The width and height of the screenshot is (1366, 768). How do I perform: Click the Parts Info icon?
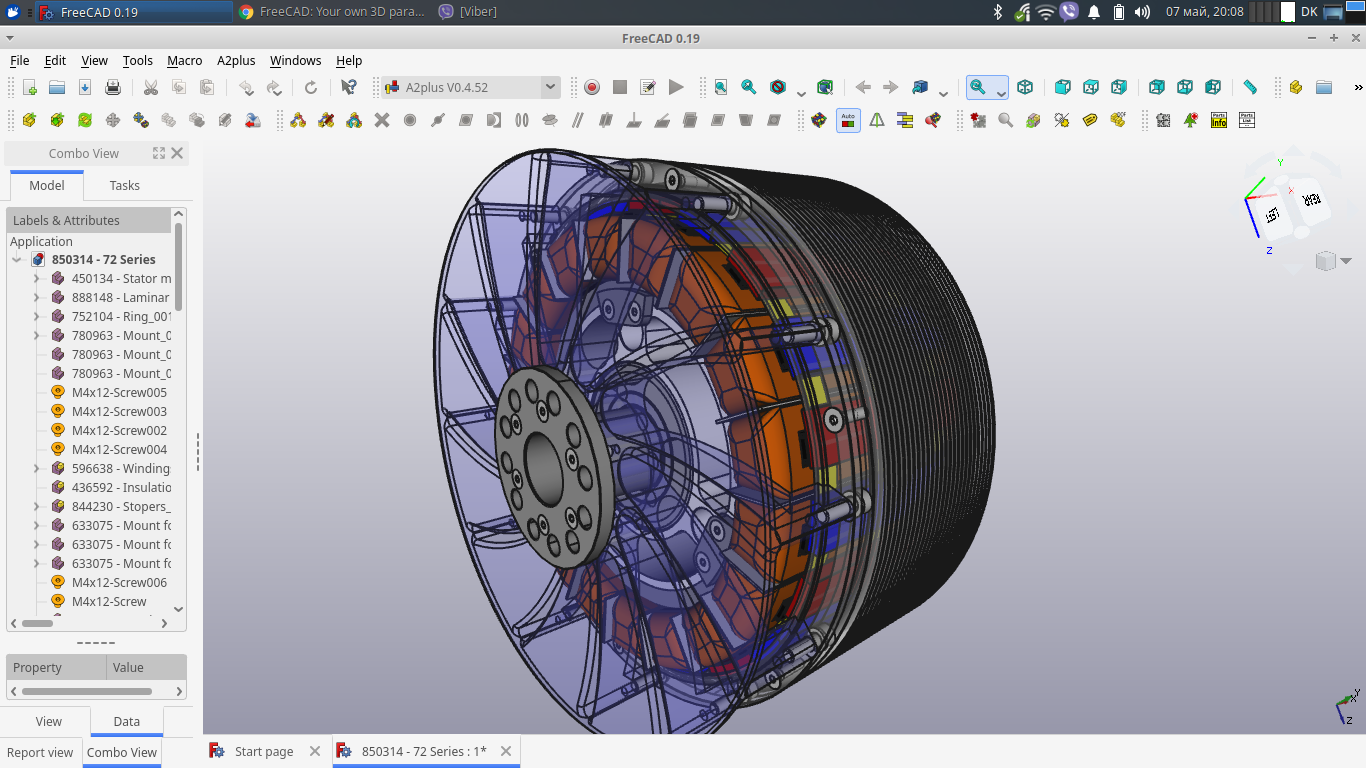point(1219,120)
